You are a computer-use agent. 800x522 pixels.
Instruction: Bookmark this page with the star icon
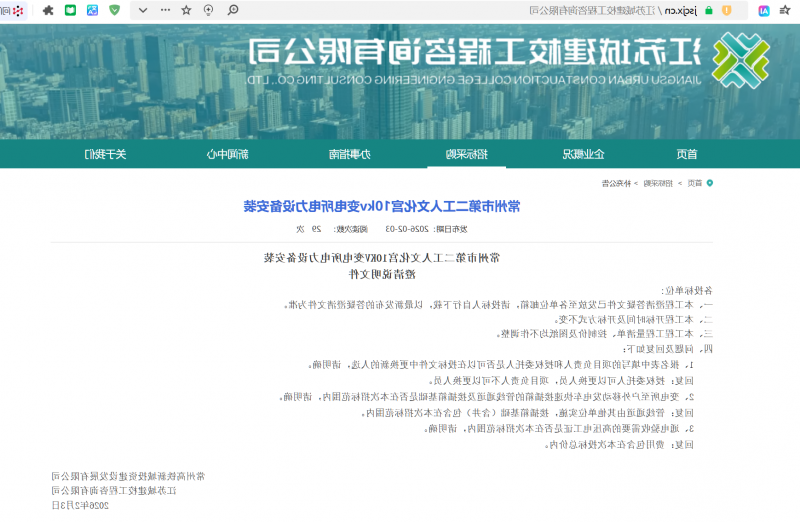(x=186, y=10)
